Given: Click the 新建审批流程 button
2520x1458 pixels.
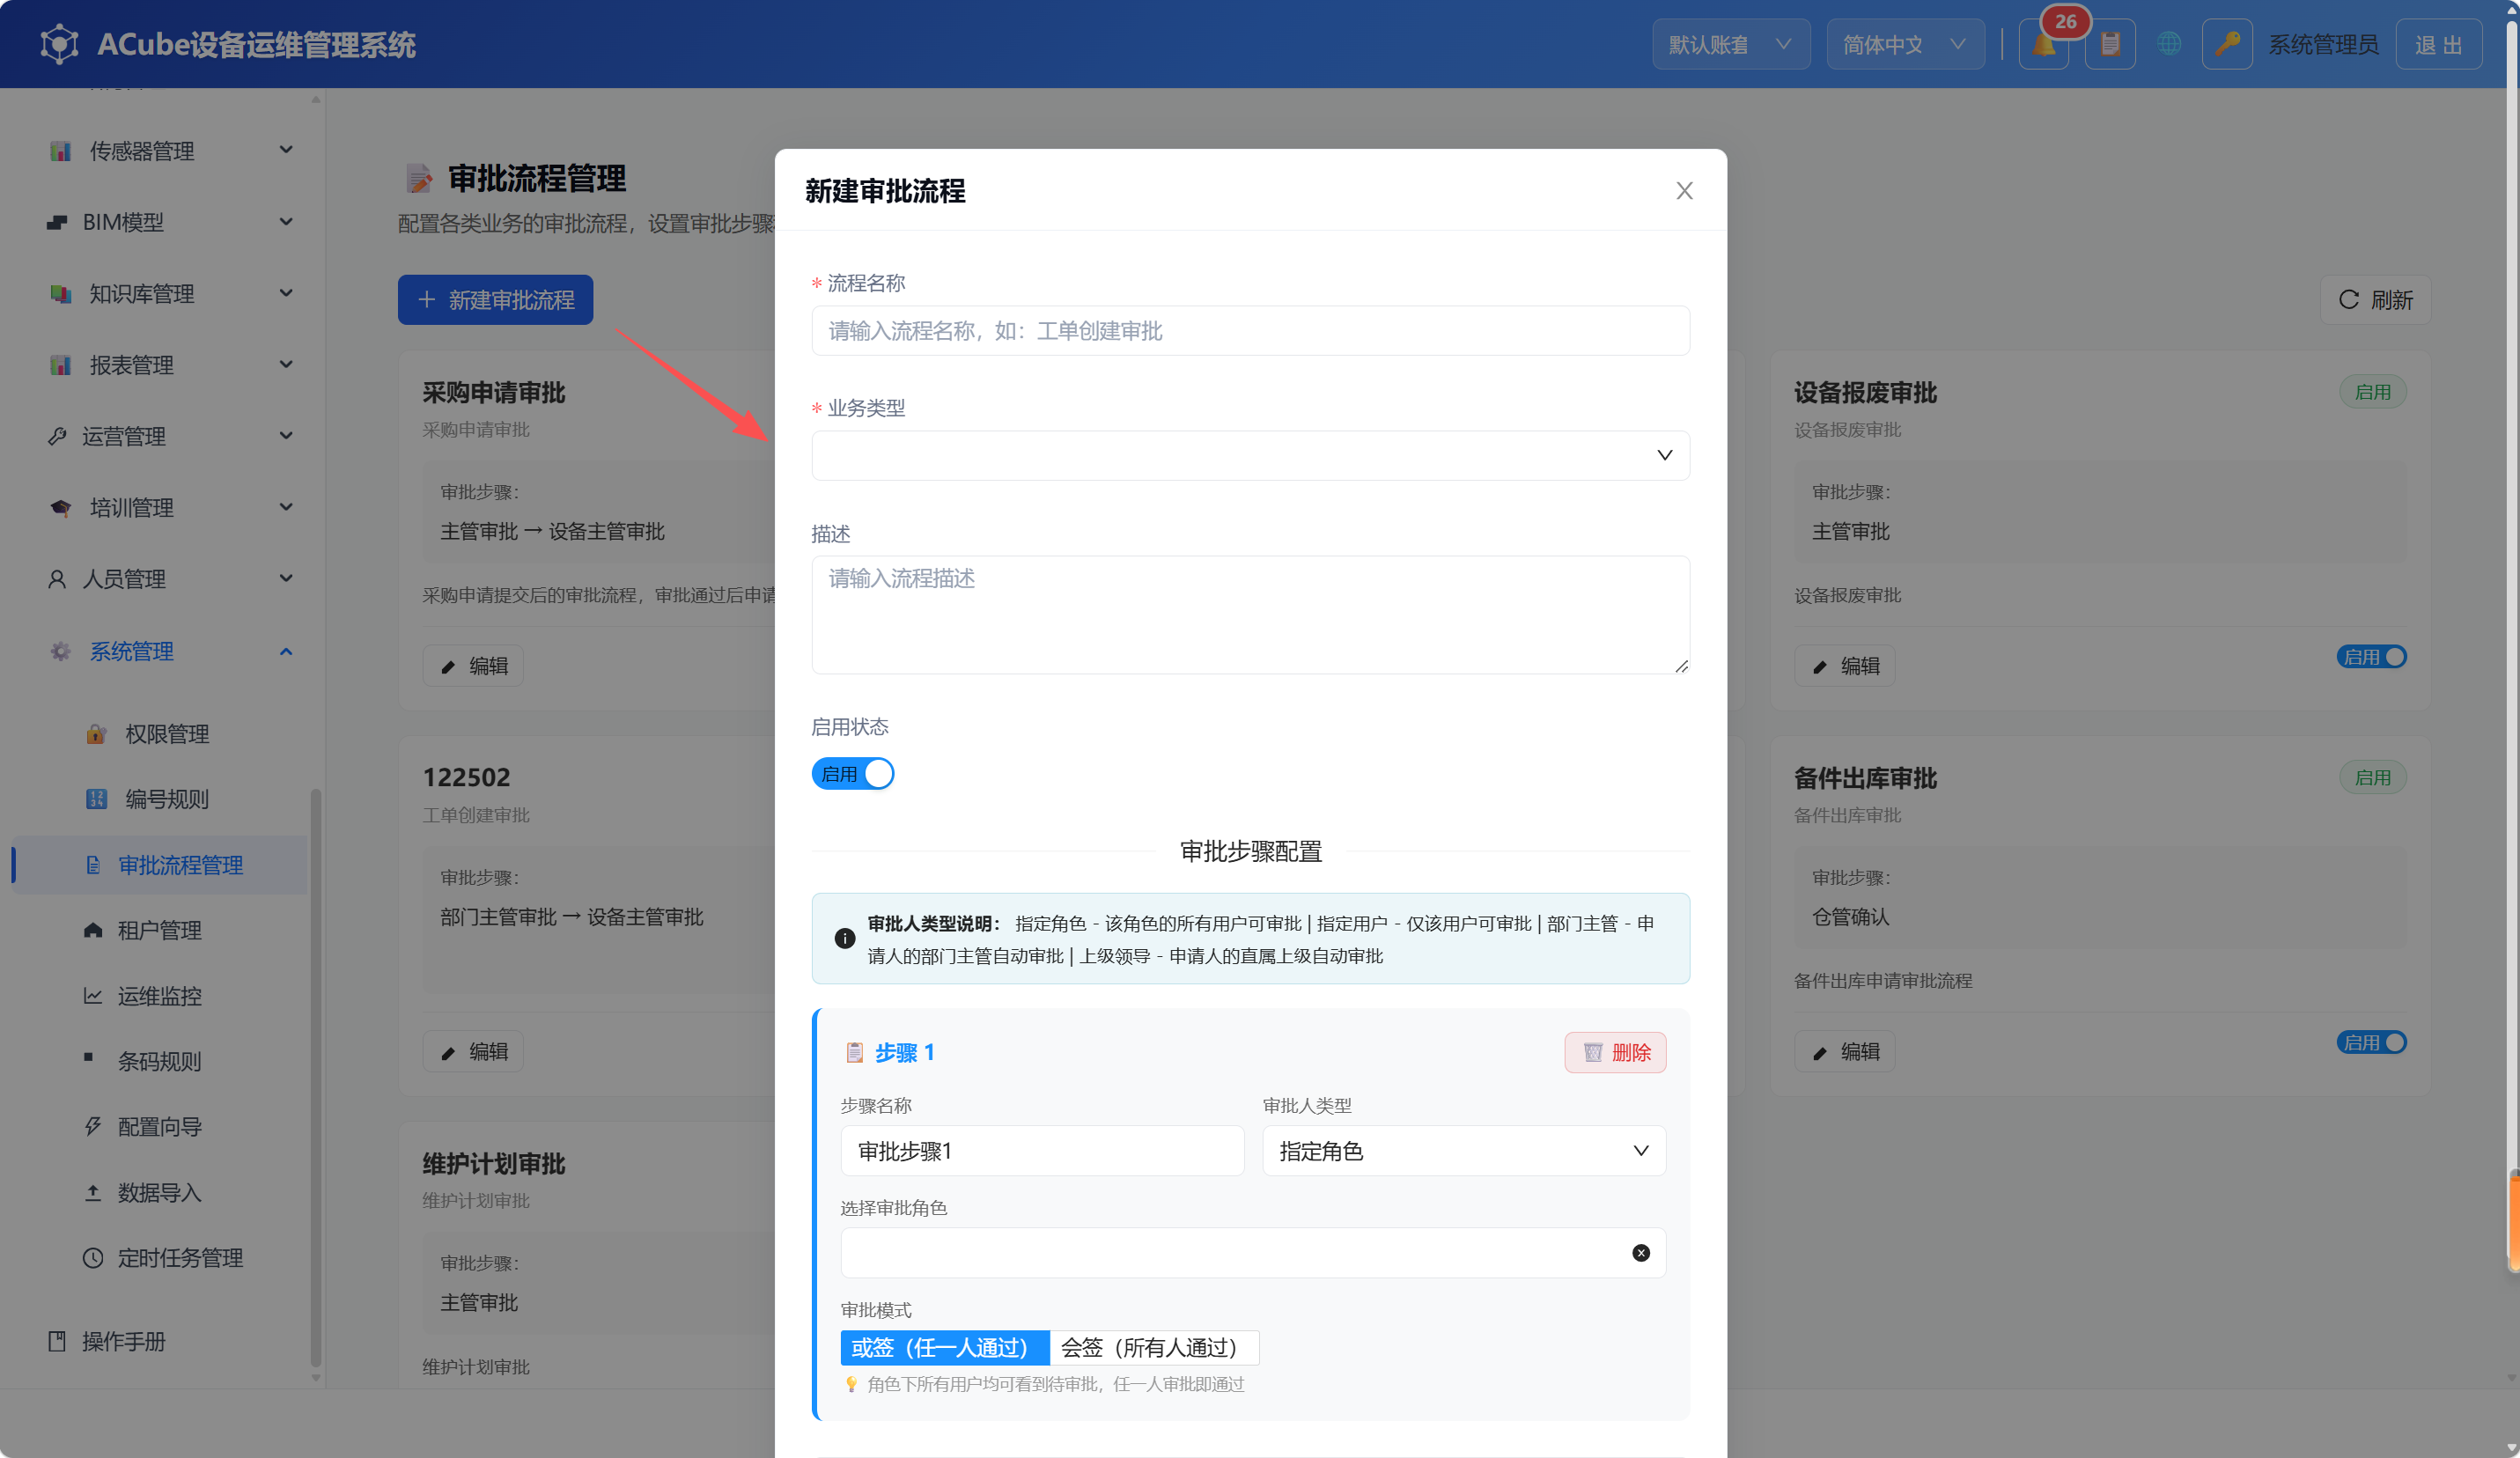Looking at the screenshot, I should pos(495,300).
